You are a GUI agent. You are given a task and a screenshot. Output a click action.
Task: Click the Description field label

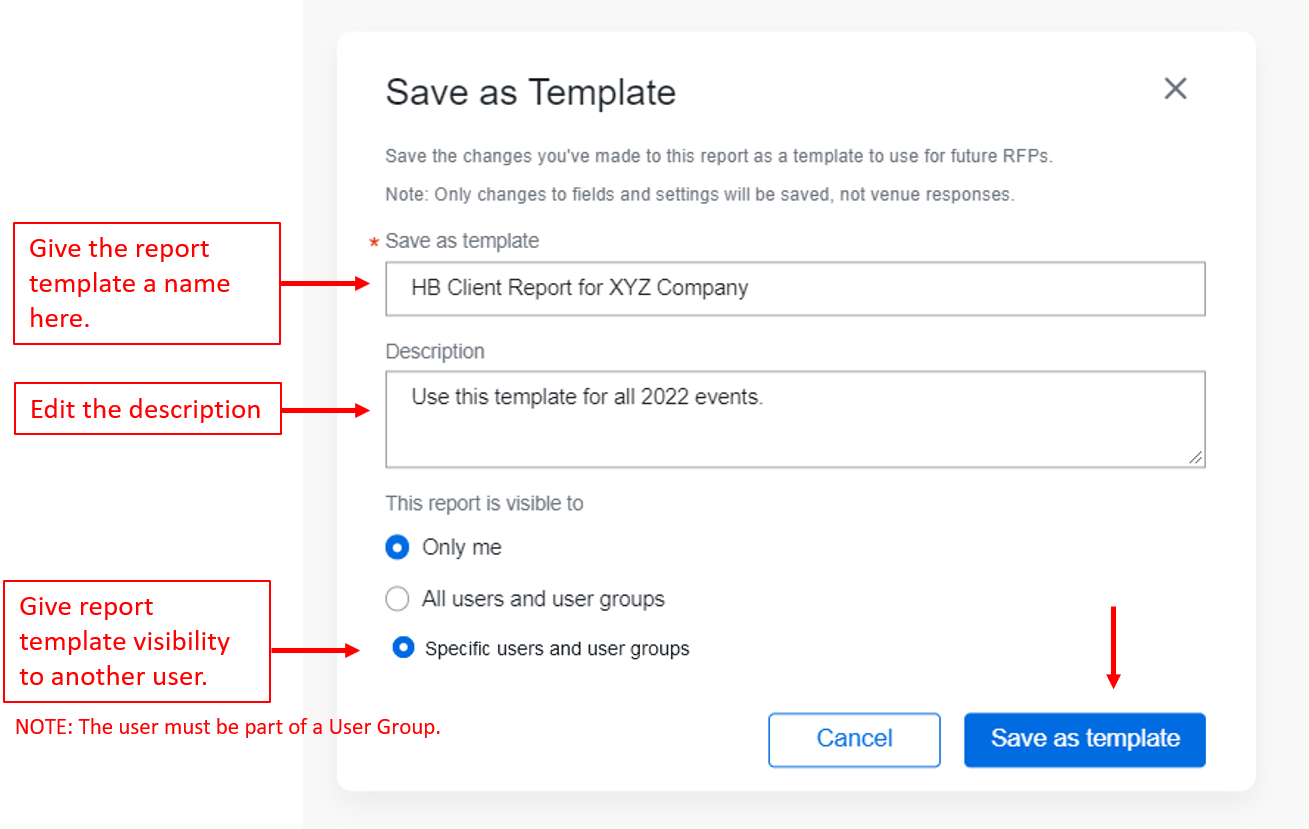(x=435, y=351)
